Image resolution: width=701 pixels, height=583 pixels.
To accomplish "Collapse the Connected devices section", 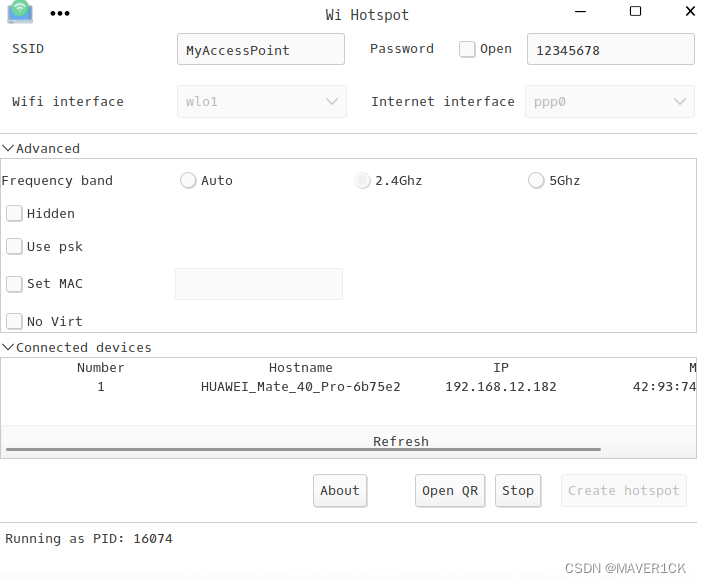I will tap(77, 347).
